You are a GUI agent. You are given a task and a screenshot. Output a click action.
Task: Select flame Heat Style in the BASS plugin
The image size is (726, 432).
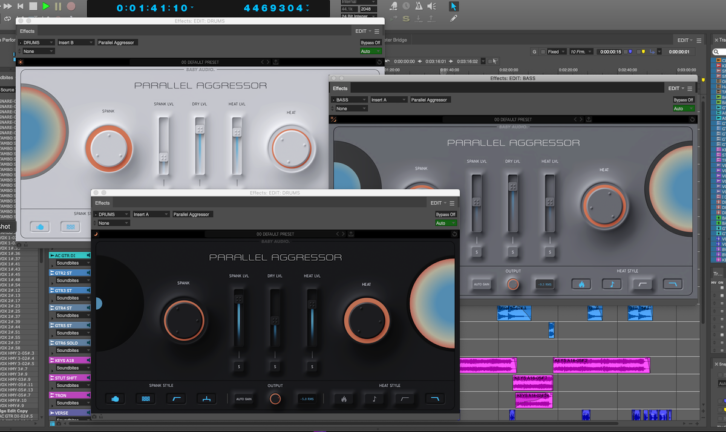[581, 284]
